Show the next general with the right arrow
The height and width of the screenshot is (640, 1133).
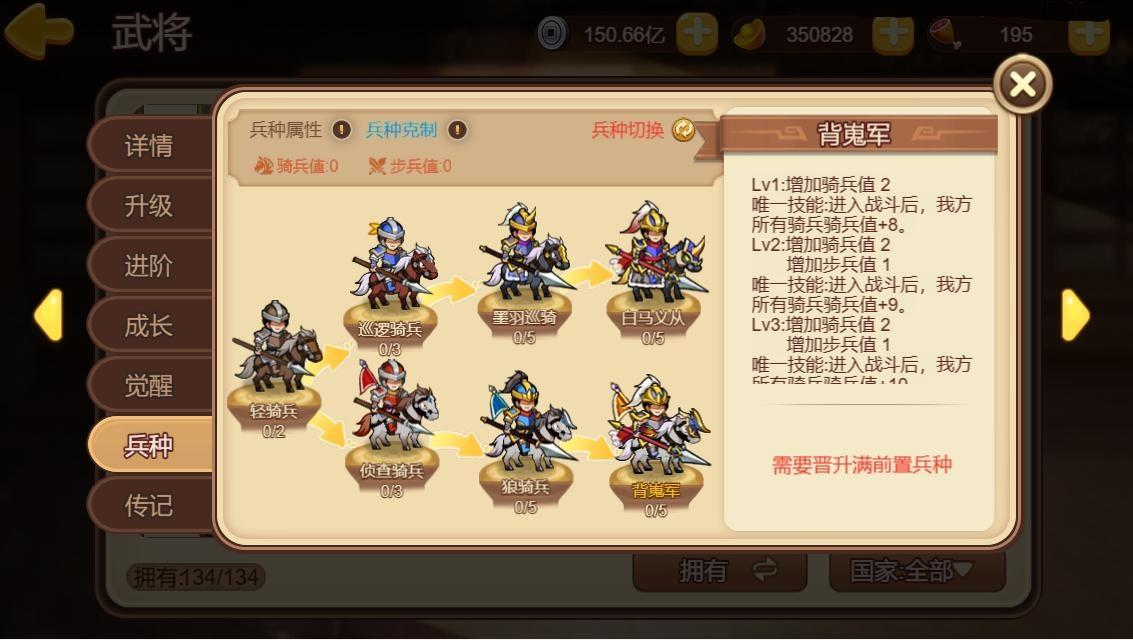1075,315
